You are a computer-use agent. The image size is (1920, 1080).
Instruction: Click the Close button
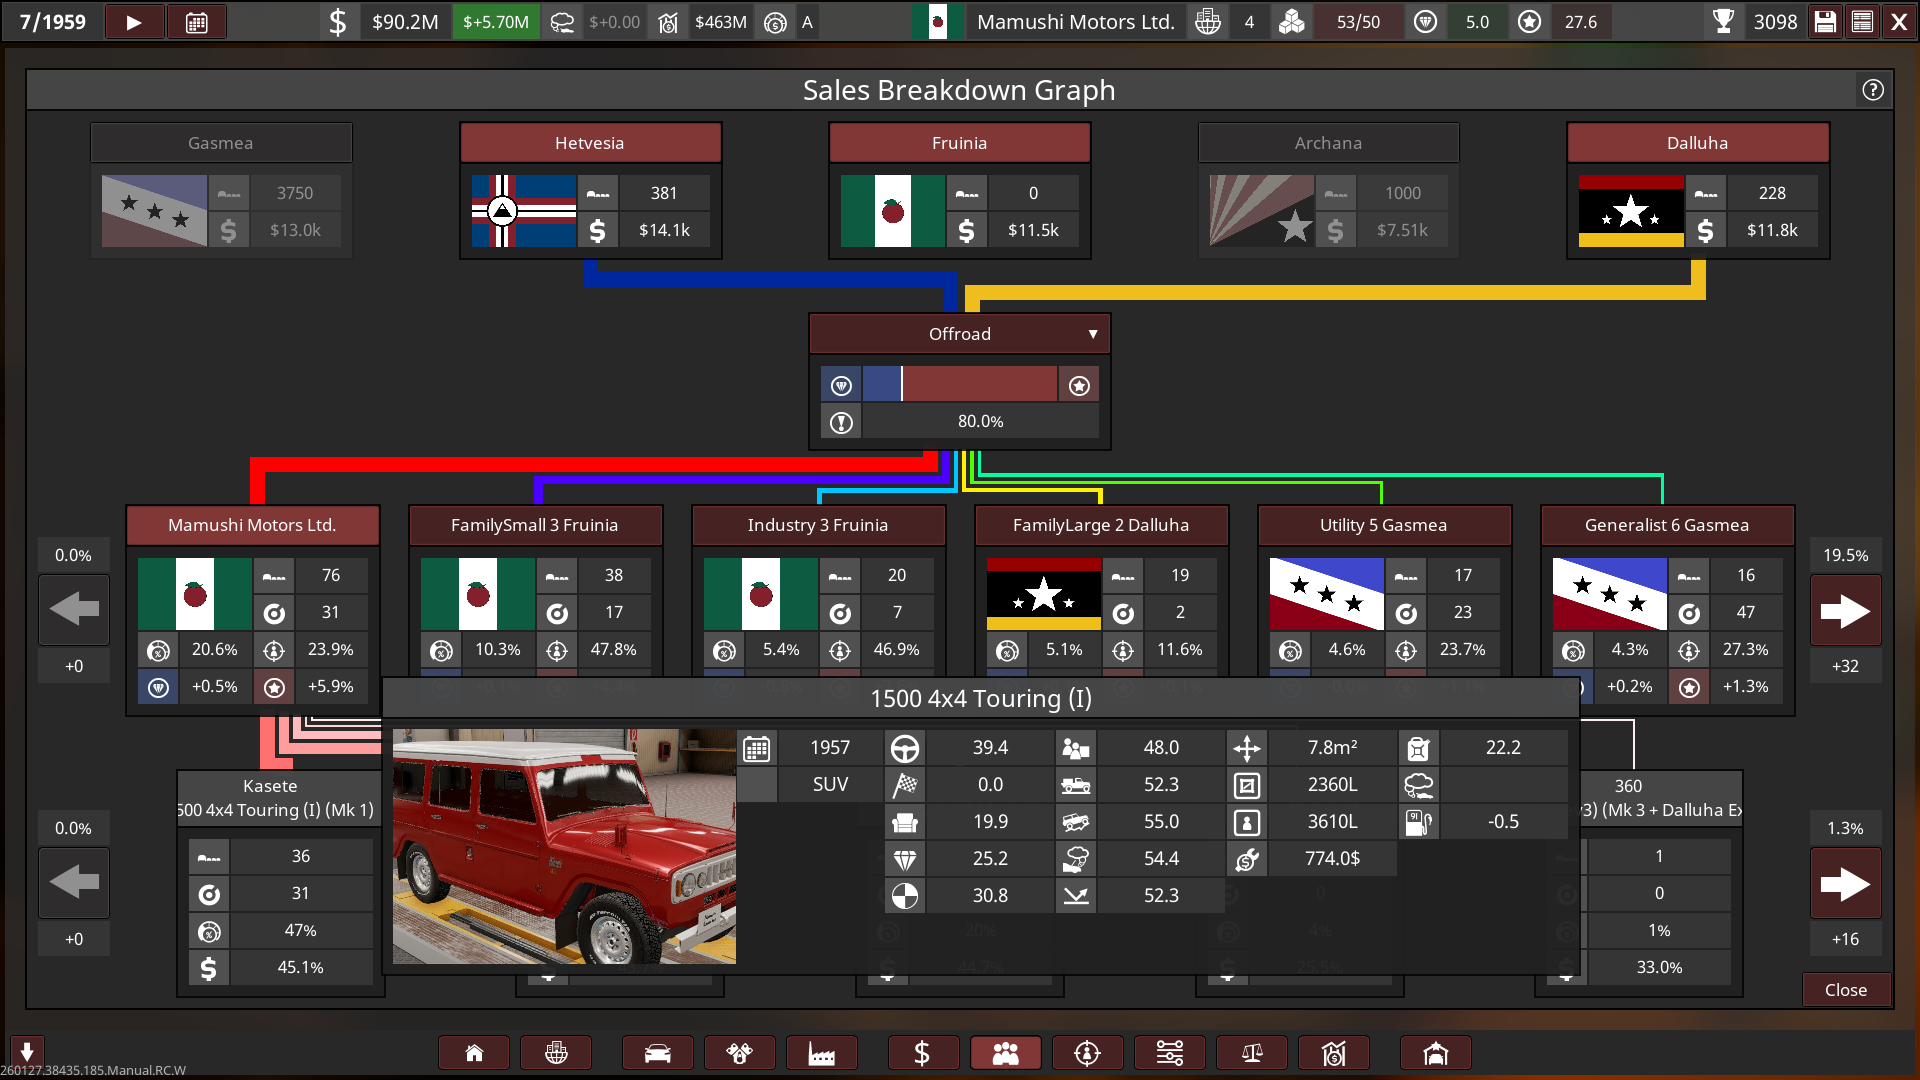tap(1845, 989)
